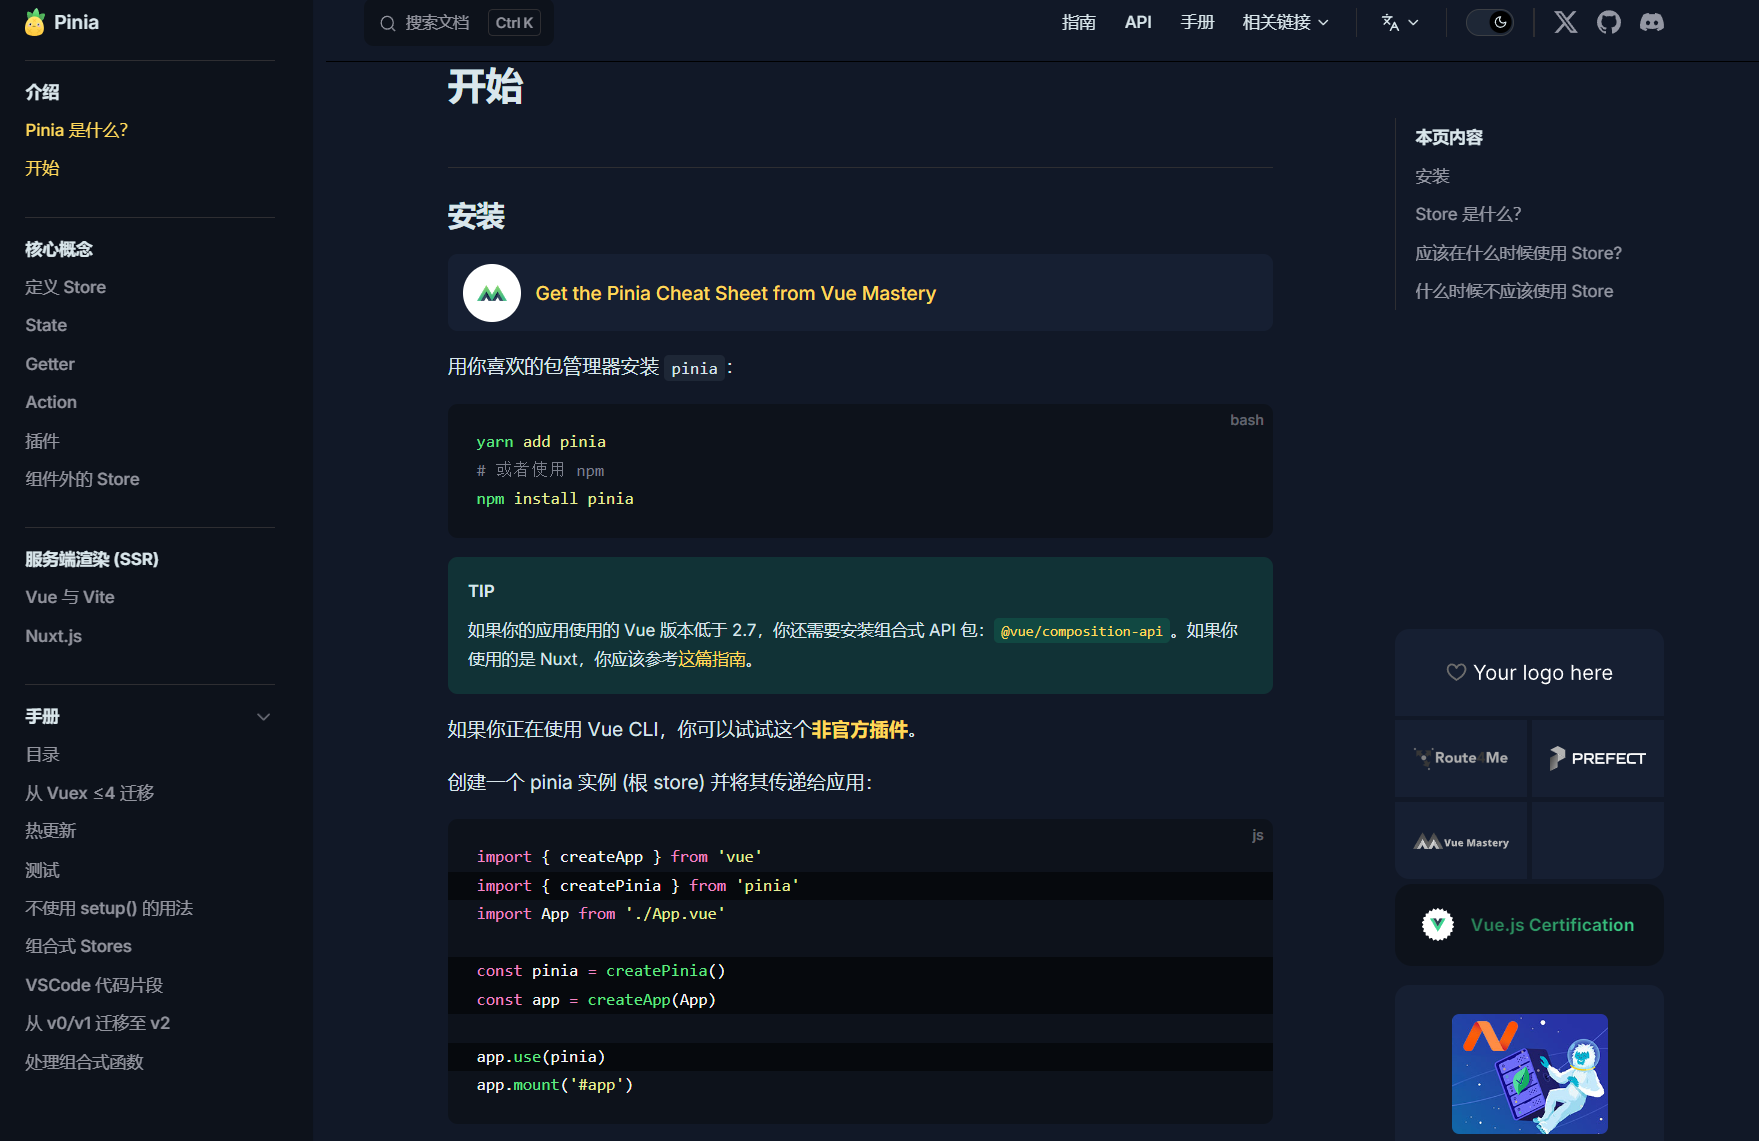Select sidebar item Pinia 是什么?
This screenshot has height=1141, width=1759.
click(x=77, y=130)
